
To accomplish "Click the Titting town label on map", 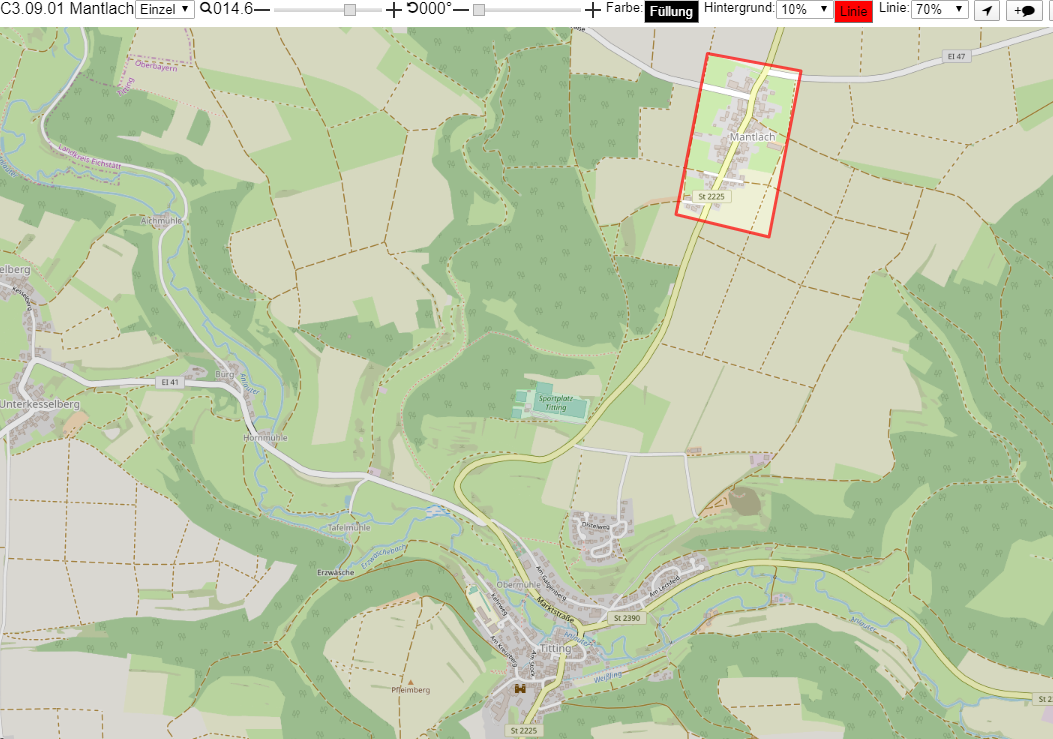I will (x=555, y=648).
